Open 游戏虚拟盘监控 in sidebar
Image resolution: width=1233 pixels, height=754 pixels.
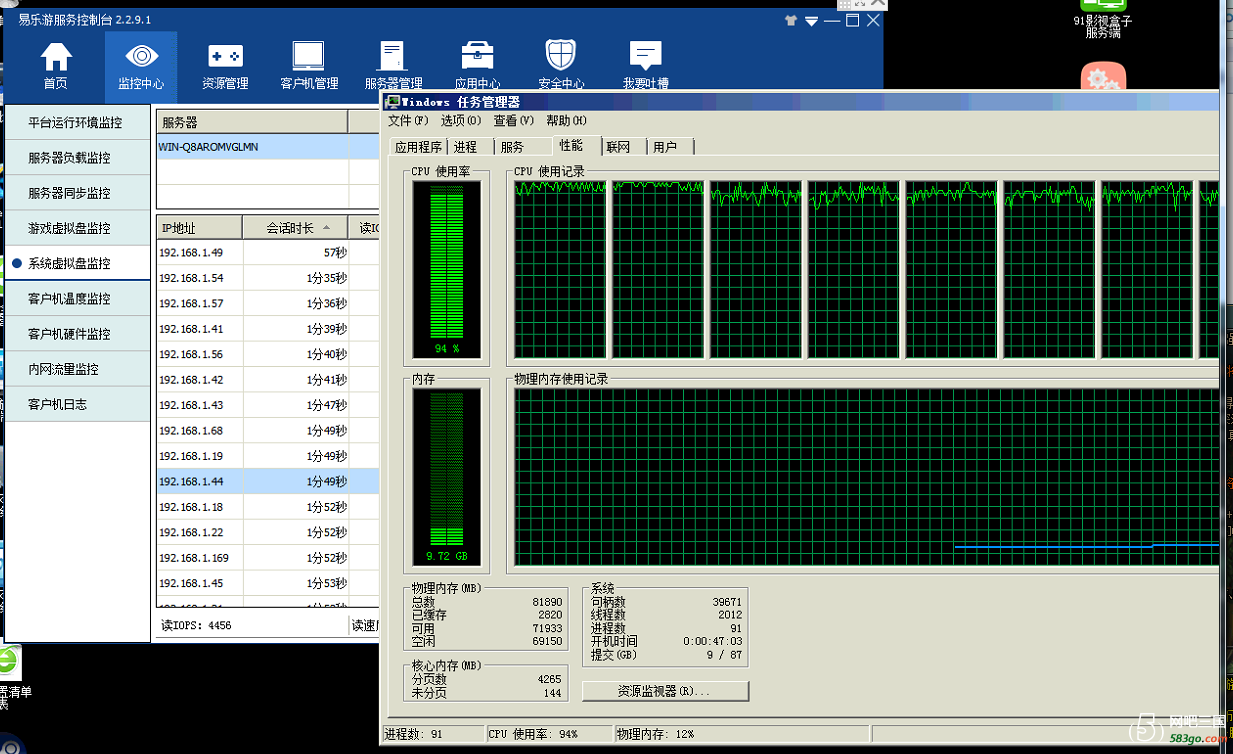tap(77, 228)
